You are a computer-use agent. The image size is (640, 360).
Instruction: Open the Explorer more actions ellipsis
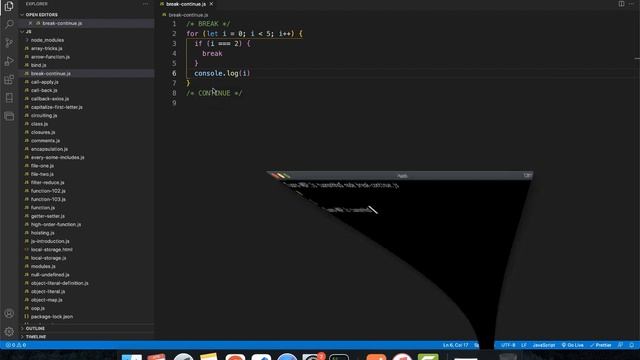tap(145, 4)
